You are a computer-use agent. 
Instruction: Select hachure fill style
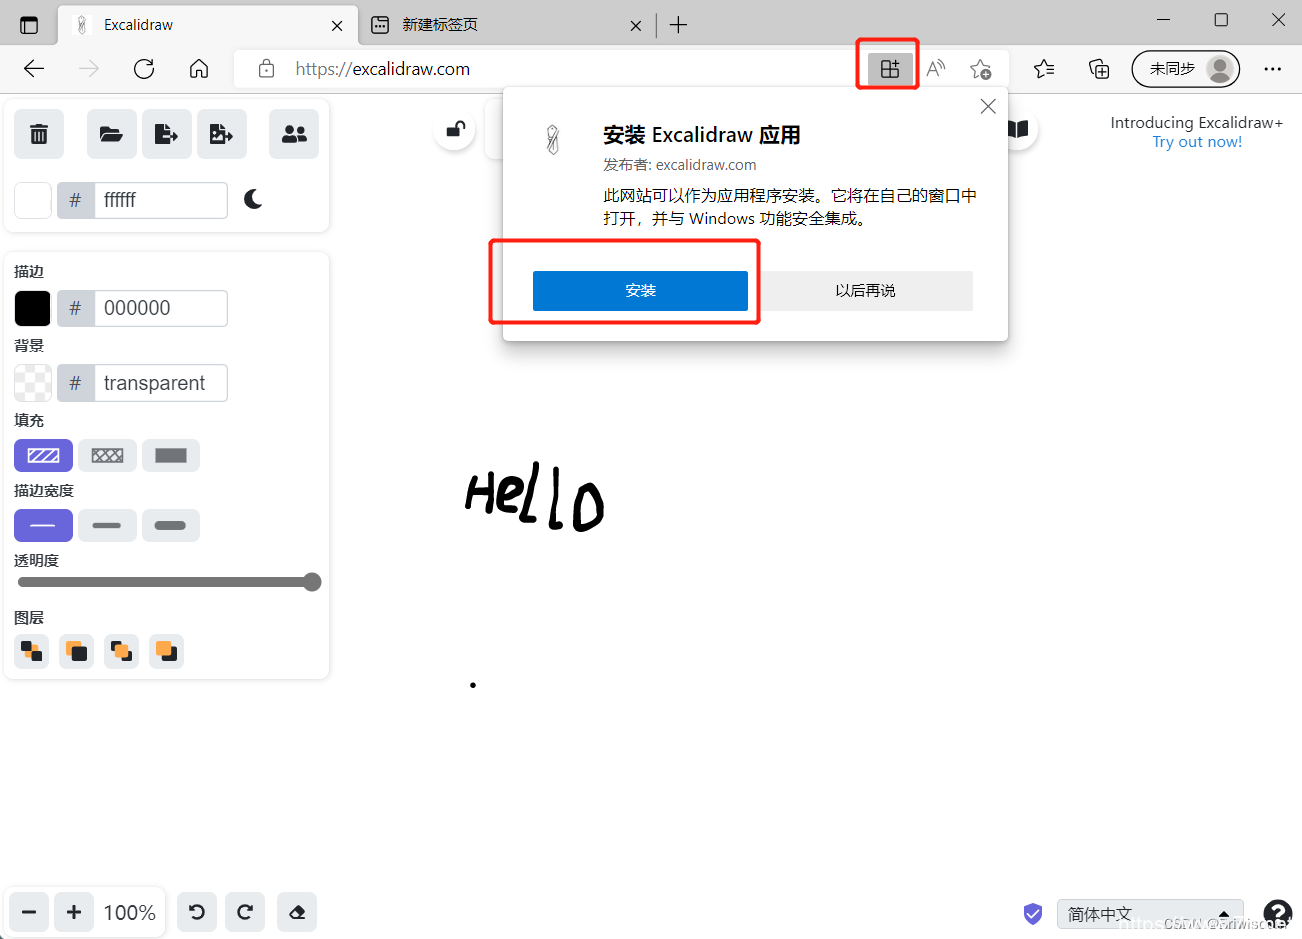click(43, 455)
